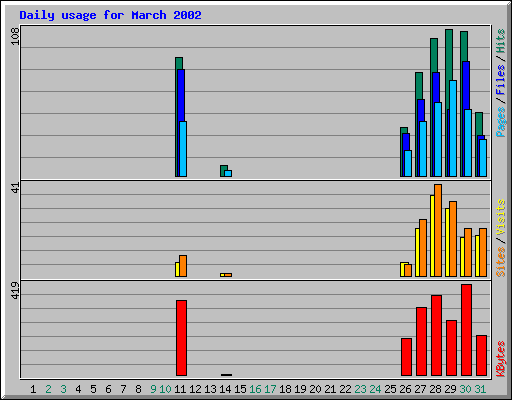Click day 23 on the x-axis

click(360, 389)
